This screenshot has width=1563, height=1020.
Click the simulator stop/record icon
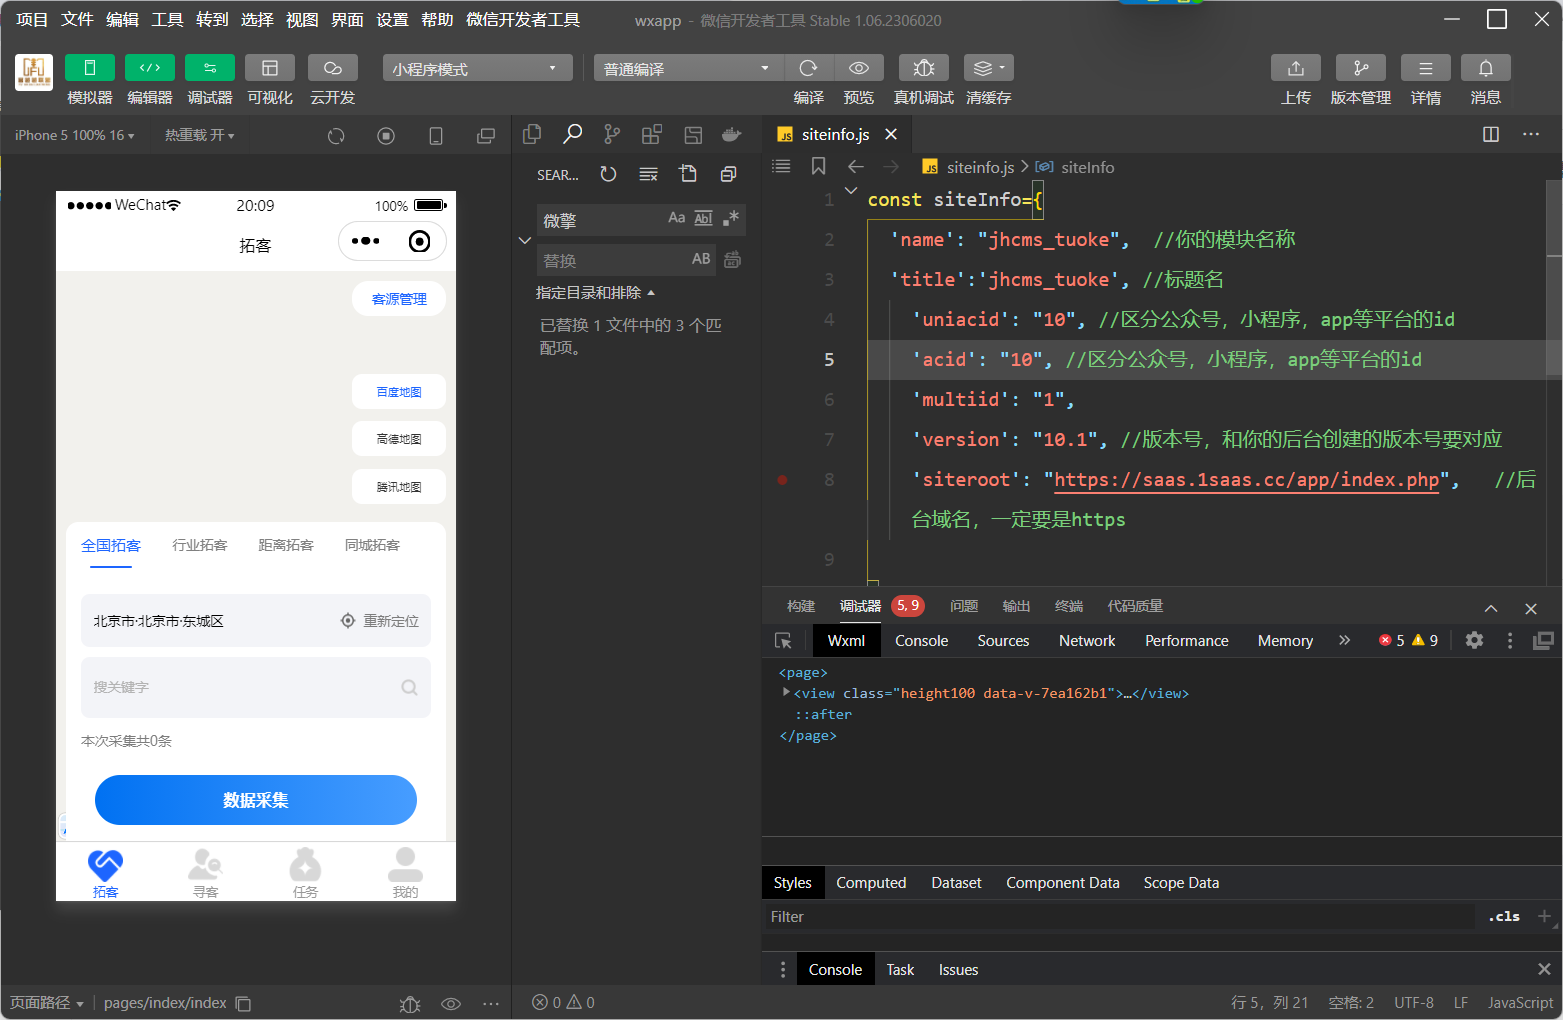[386, 136]
